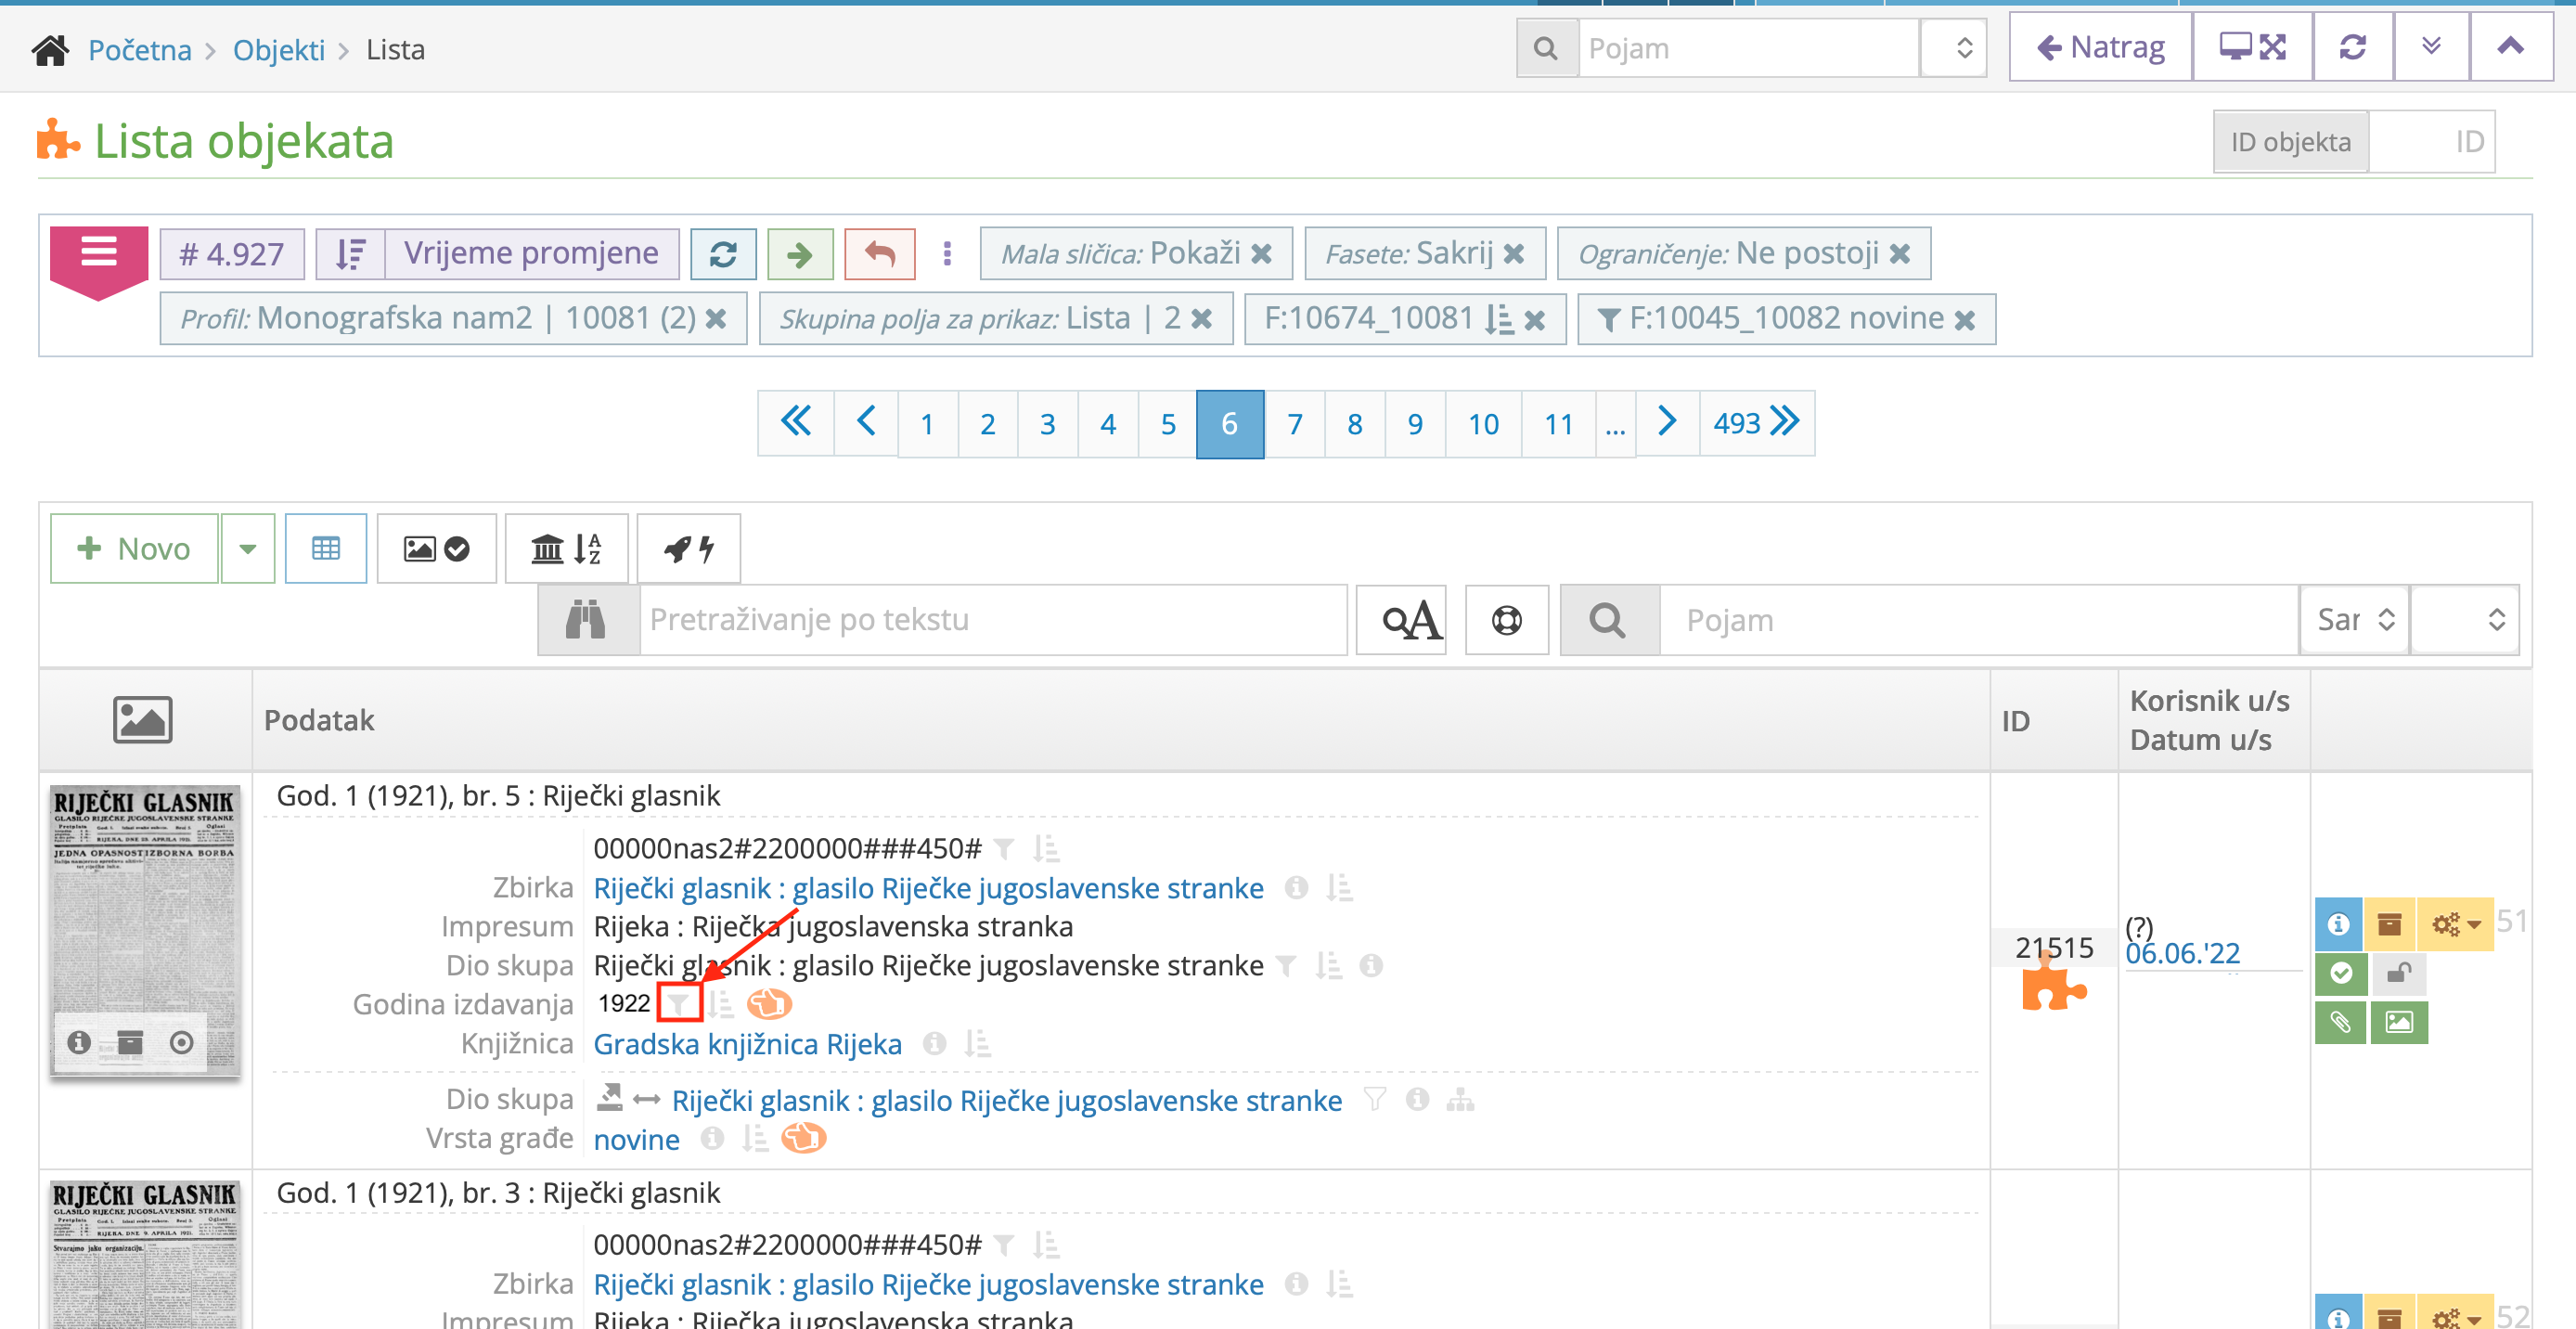The height and width of the screenshot is (1329, 2576).
Task: Go to page 1
Action: [927, 424]
